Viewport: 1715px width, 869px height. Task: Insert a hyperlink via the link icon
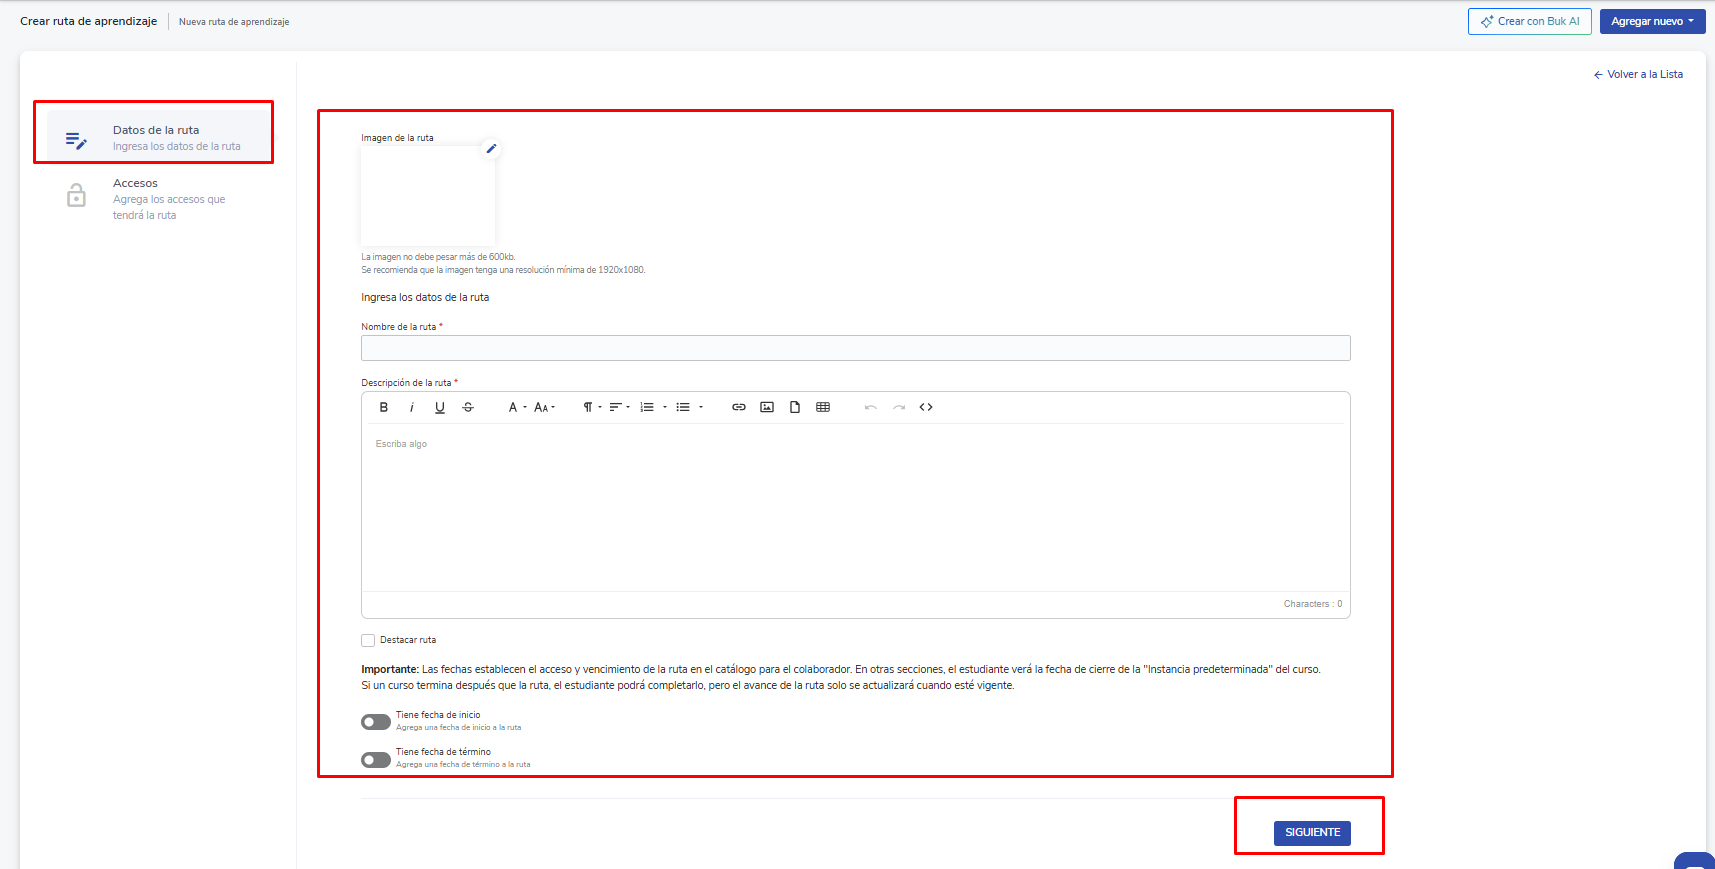click(x=738, y=407)
